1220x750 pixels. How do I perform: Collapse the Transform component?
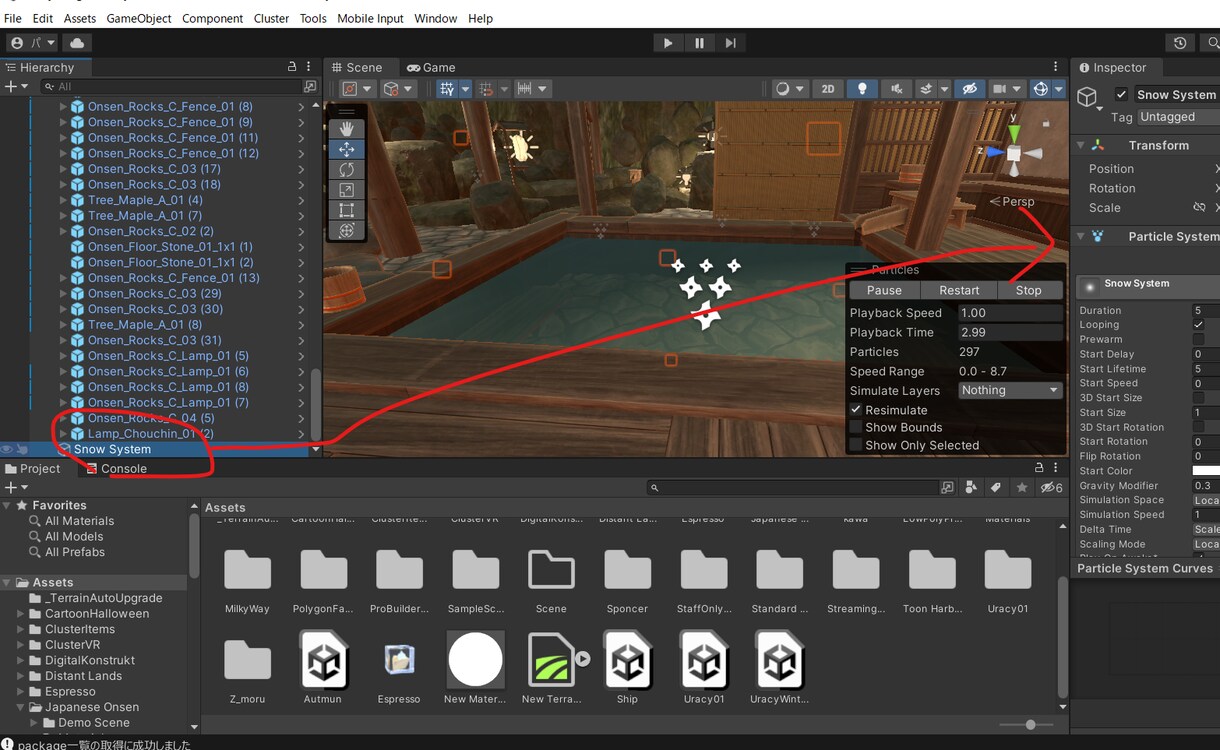(x=1081, y=145)
